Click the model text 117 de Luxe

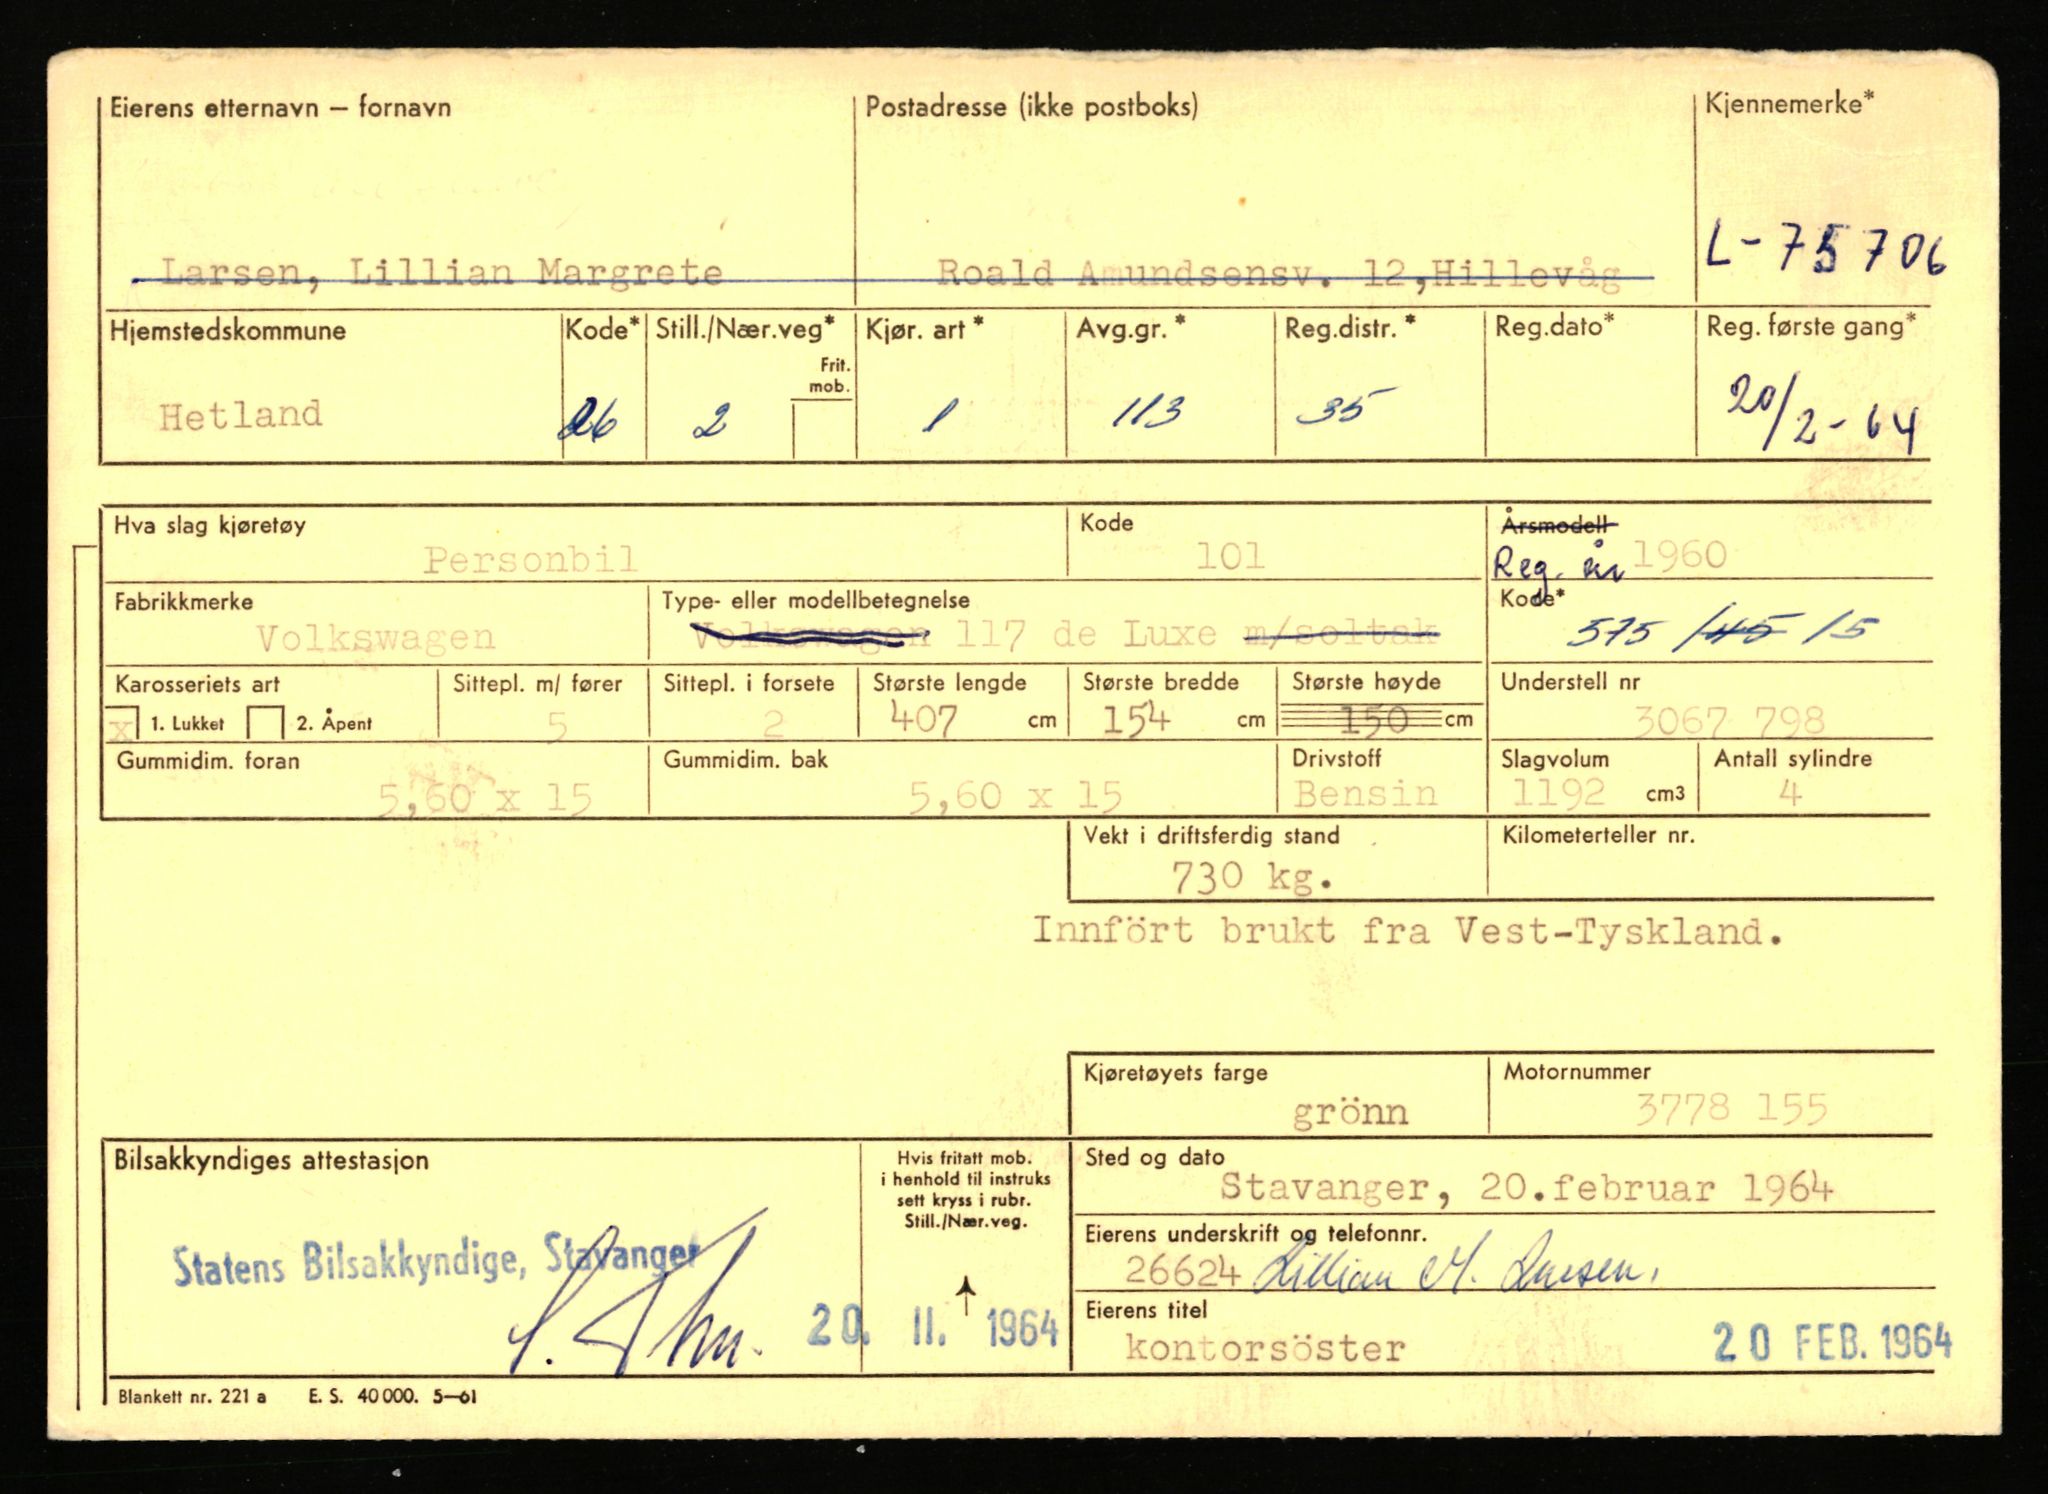[x=1085, y=634]
